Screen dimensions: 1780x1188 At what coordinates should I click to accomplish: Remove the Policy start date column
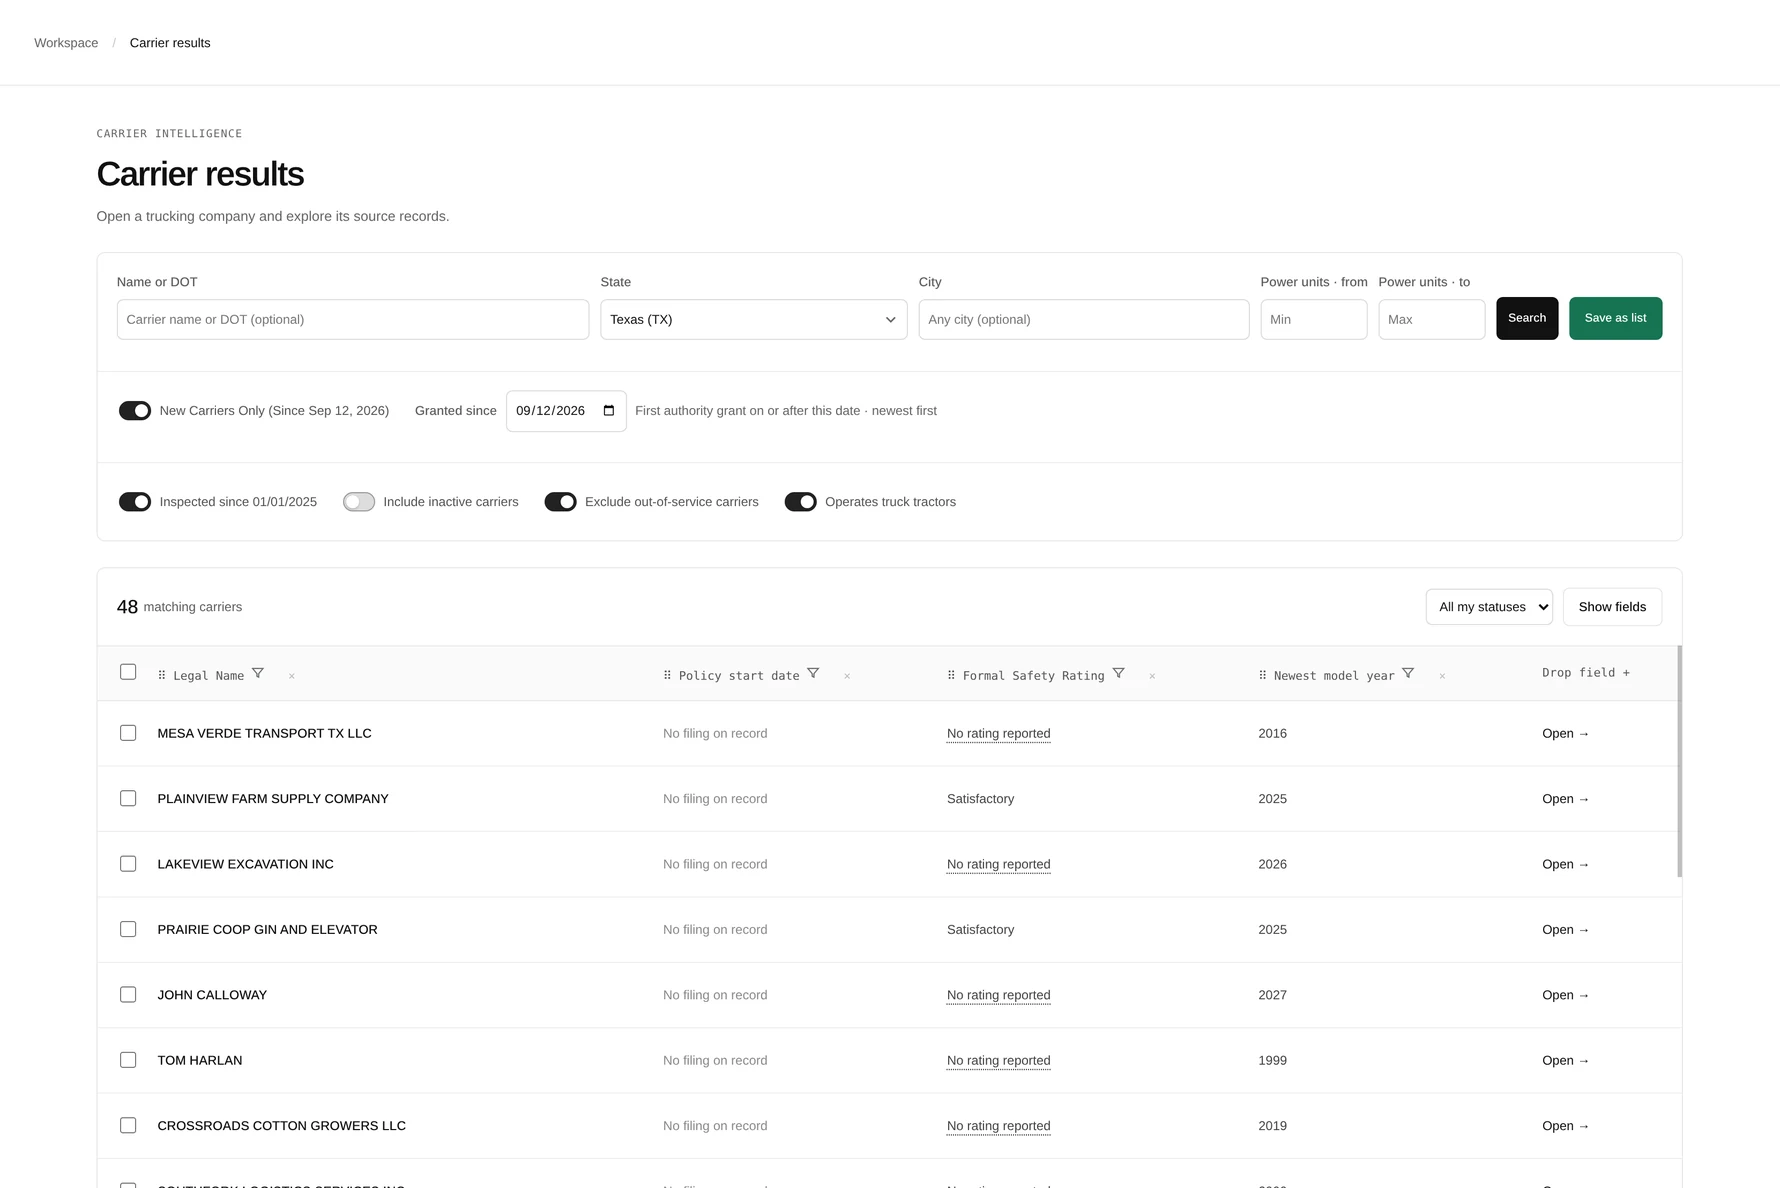pyautogui.click(x=847, y=676)
